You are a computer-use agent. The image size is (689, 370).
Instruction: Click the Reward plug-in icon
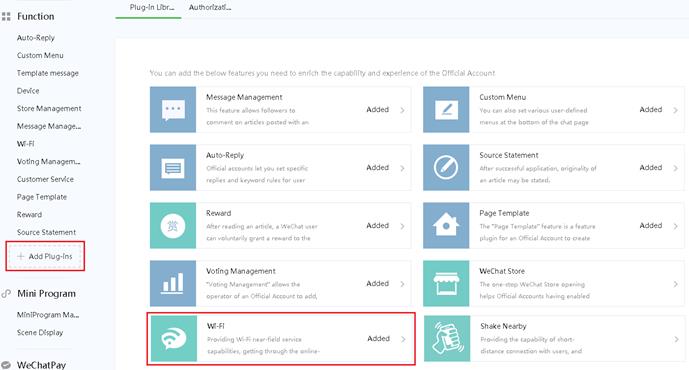(173, 226)
